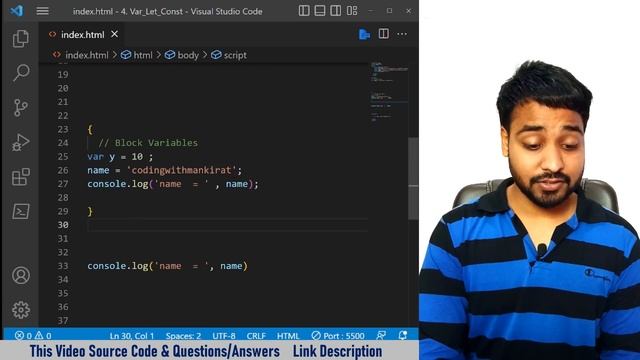Click script in the breadcrumb
The width and height of the screenshot is (640, 360).
click(x=235, y=55)
